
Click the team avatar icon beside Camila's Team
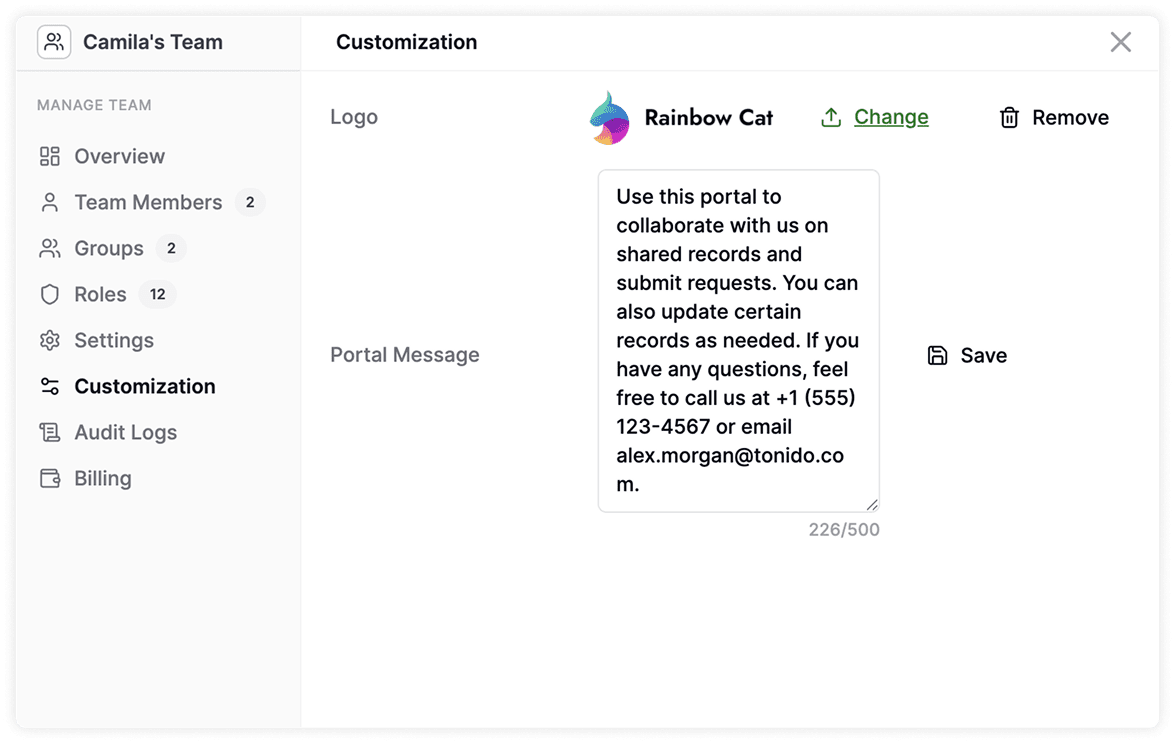point(54,42)
